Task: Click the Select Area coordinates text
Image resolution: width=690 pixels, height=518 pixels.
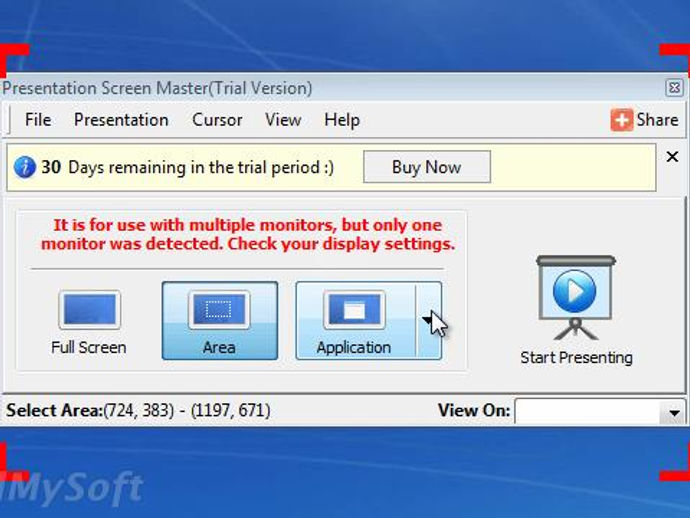Action: [x=138, y=410]
